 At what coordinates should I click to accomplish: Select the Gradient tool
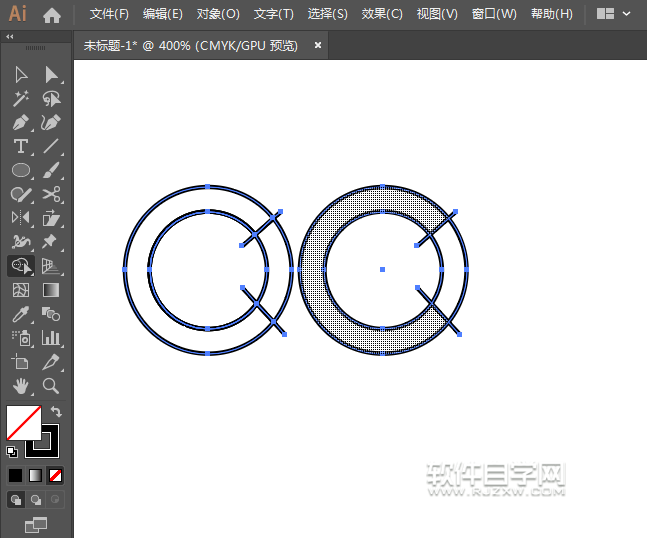pos(51,290)
